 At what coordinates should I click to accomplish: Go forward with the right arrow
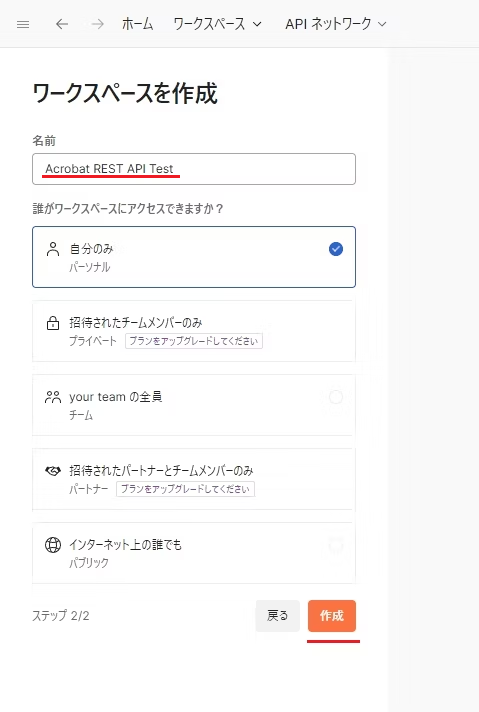(97, 24)
